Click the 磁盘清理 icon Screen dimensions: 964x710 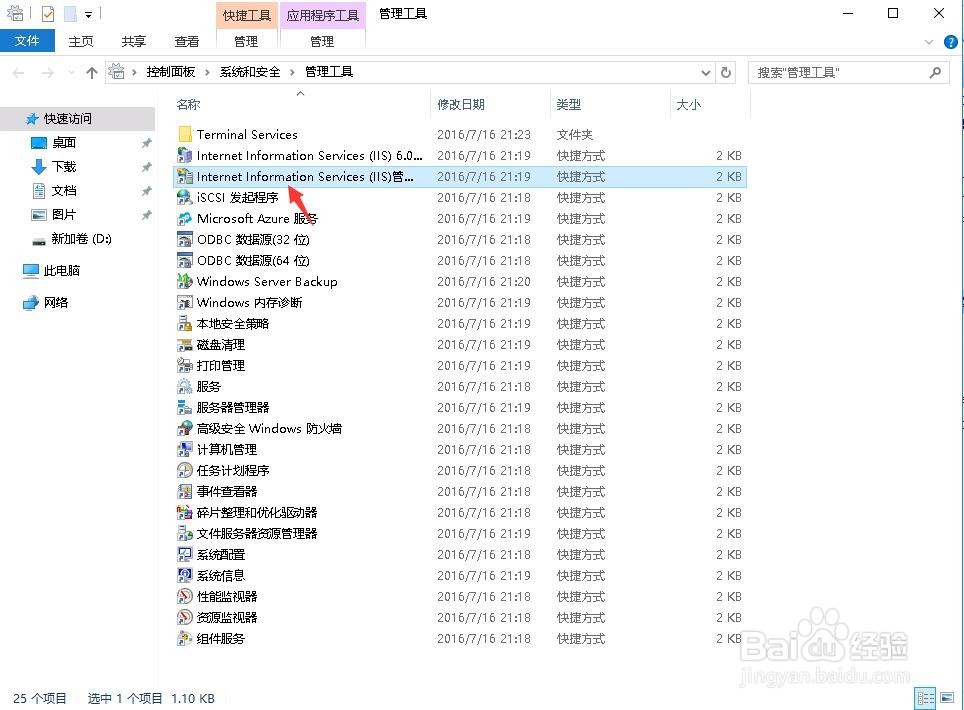point(185,344)
